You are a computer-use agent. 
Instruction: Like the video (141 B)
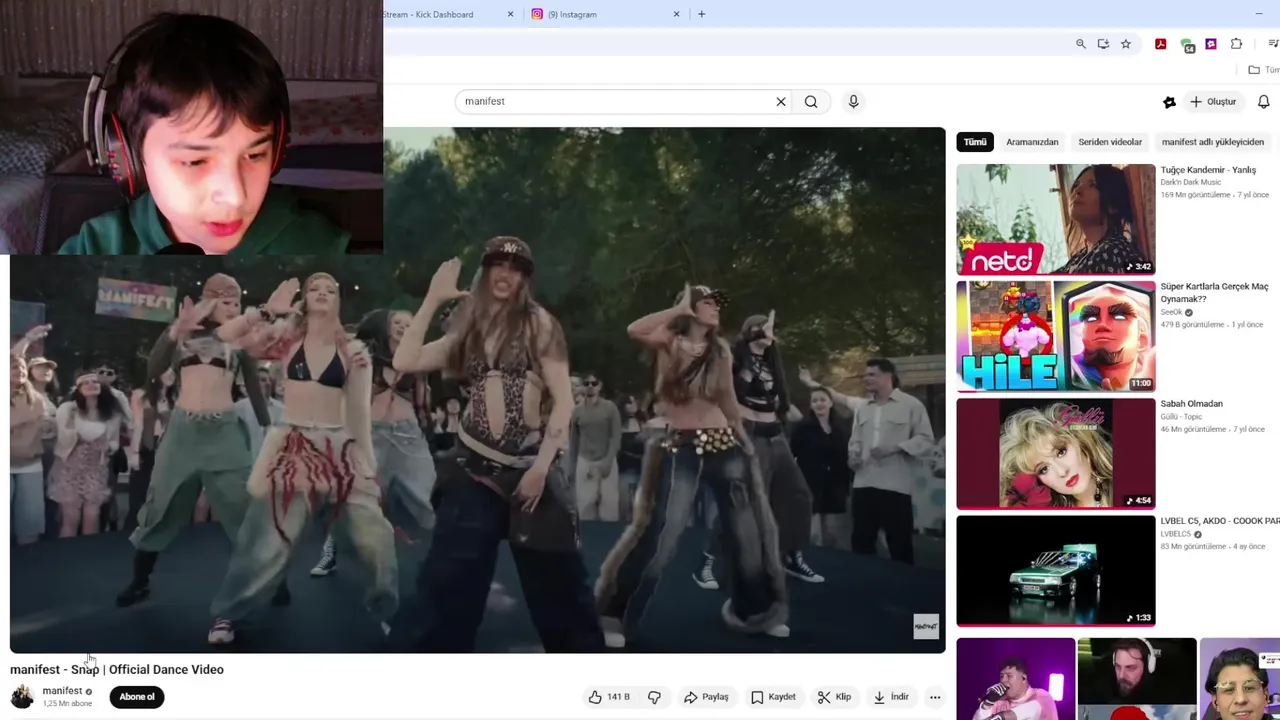click(x=609, y=697)
